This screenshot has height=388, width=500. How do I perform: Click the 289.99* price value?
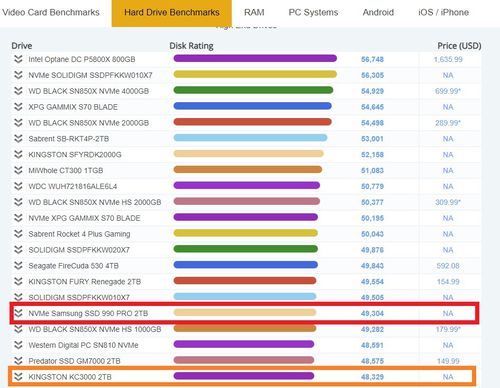pyautogui.click(x=448, y=123)
